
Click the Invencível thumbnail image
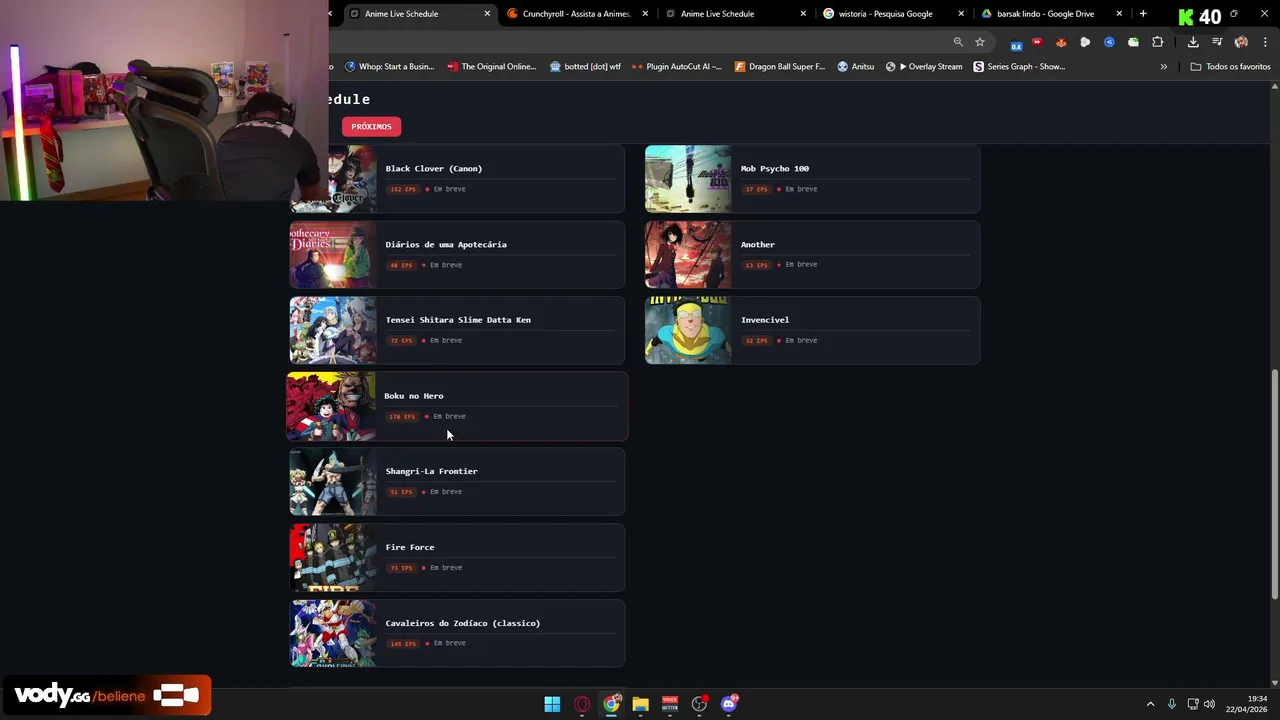688,330
